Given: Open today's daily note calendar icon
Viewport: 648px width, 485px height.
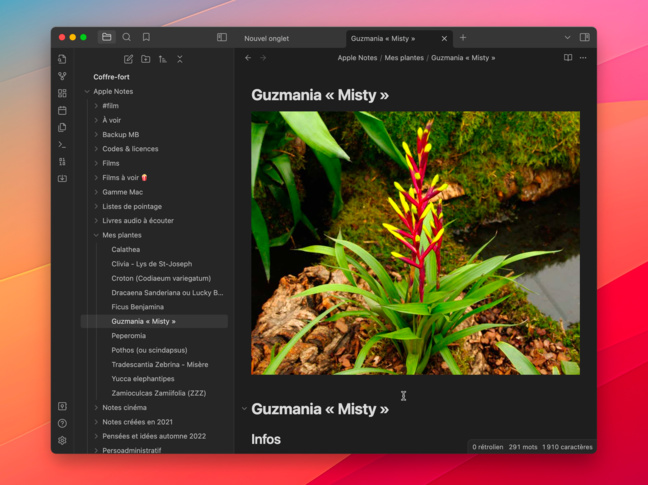Looking at the screenshot, I should 62,110.
